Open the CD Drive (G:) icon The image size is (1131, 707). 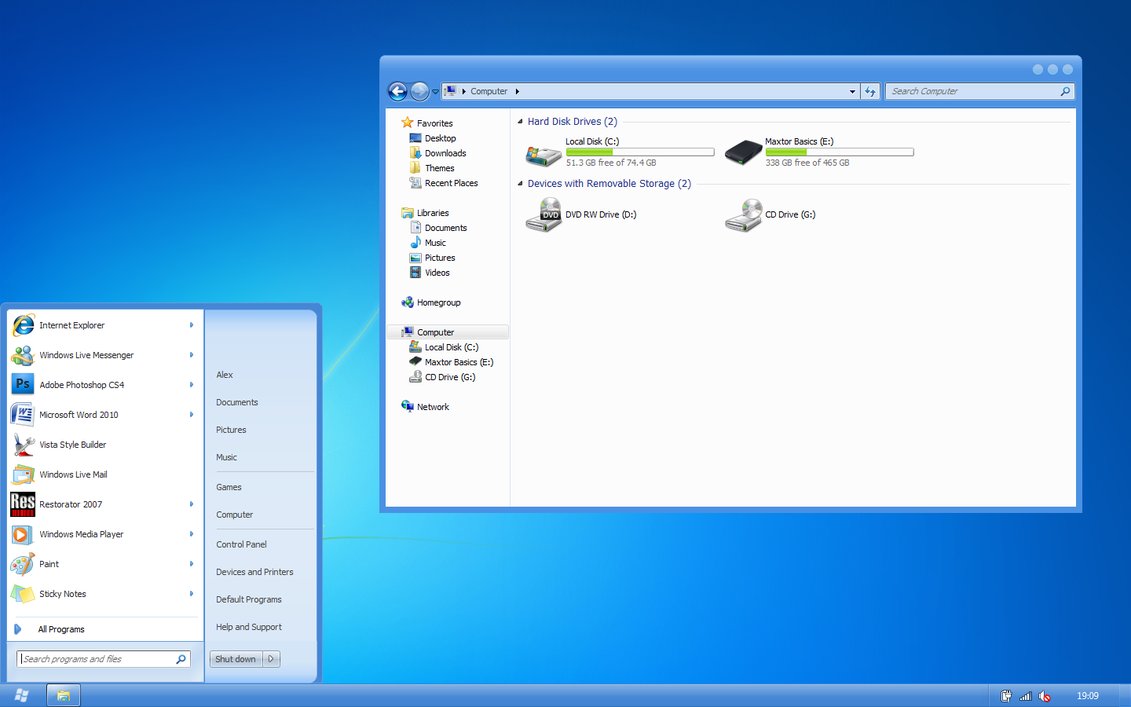tap(743, 215)
